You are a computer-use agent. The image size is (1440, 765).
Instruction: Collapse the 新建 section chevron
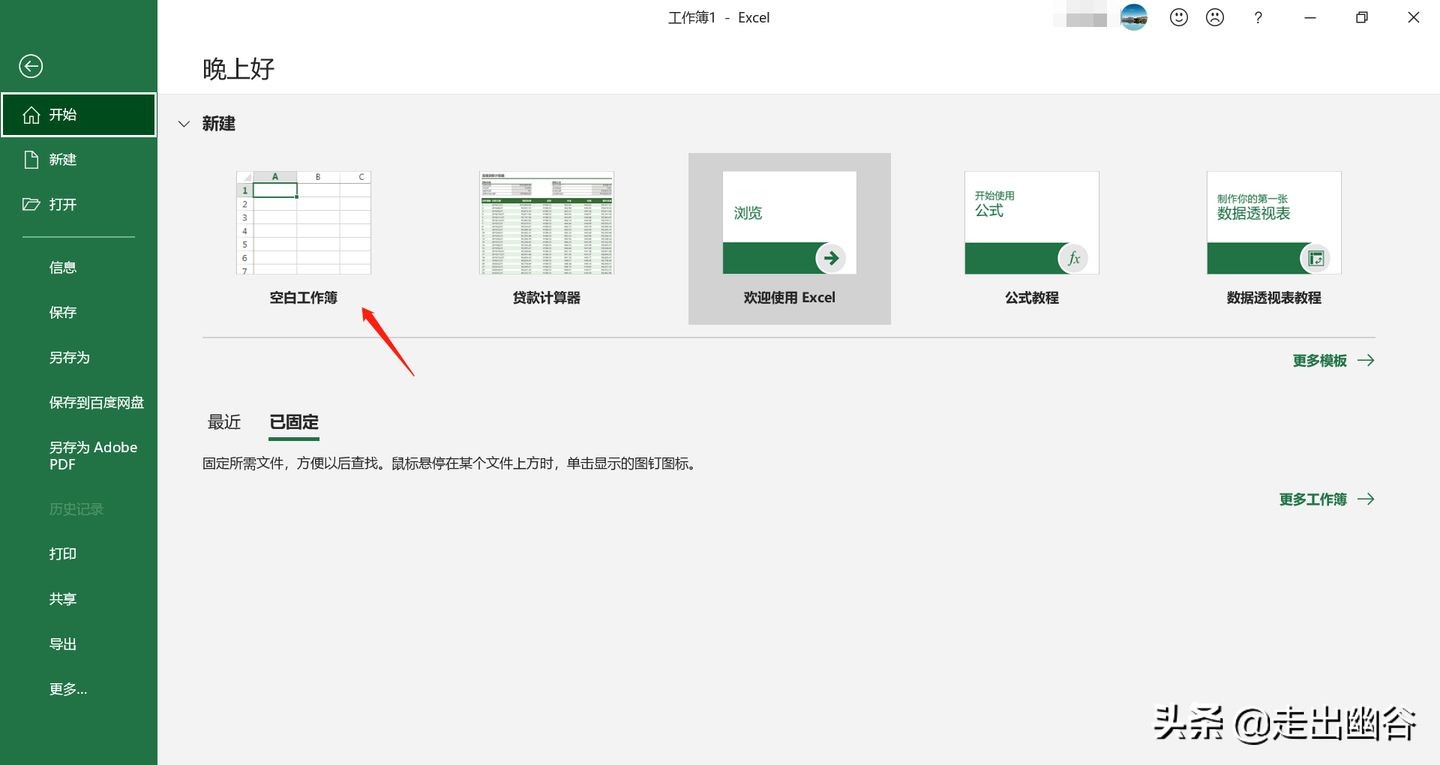(x=183, y=124)
